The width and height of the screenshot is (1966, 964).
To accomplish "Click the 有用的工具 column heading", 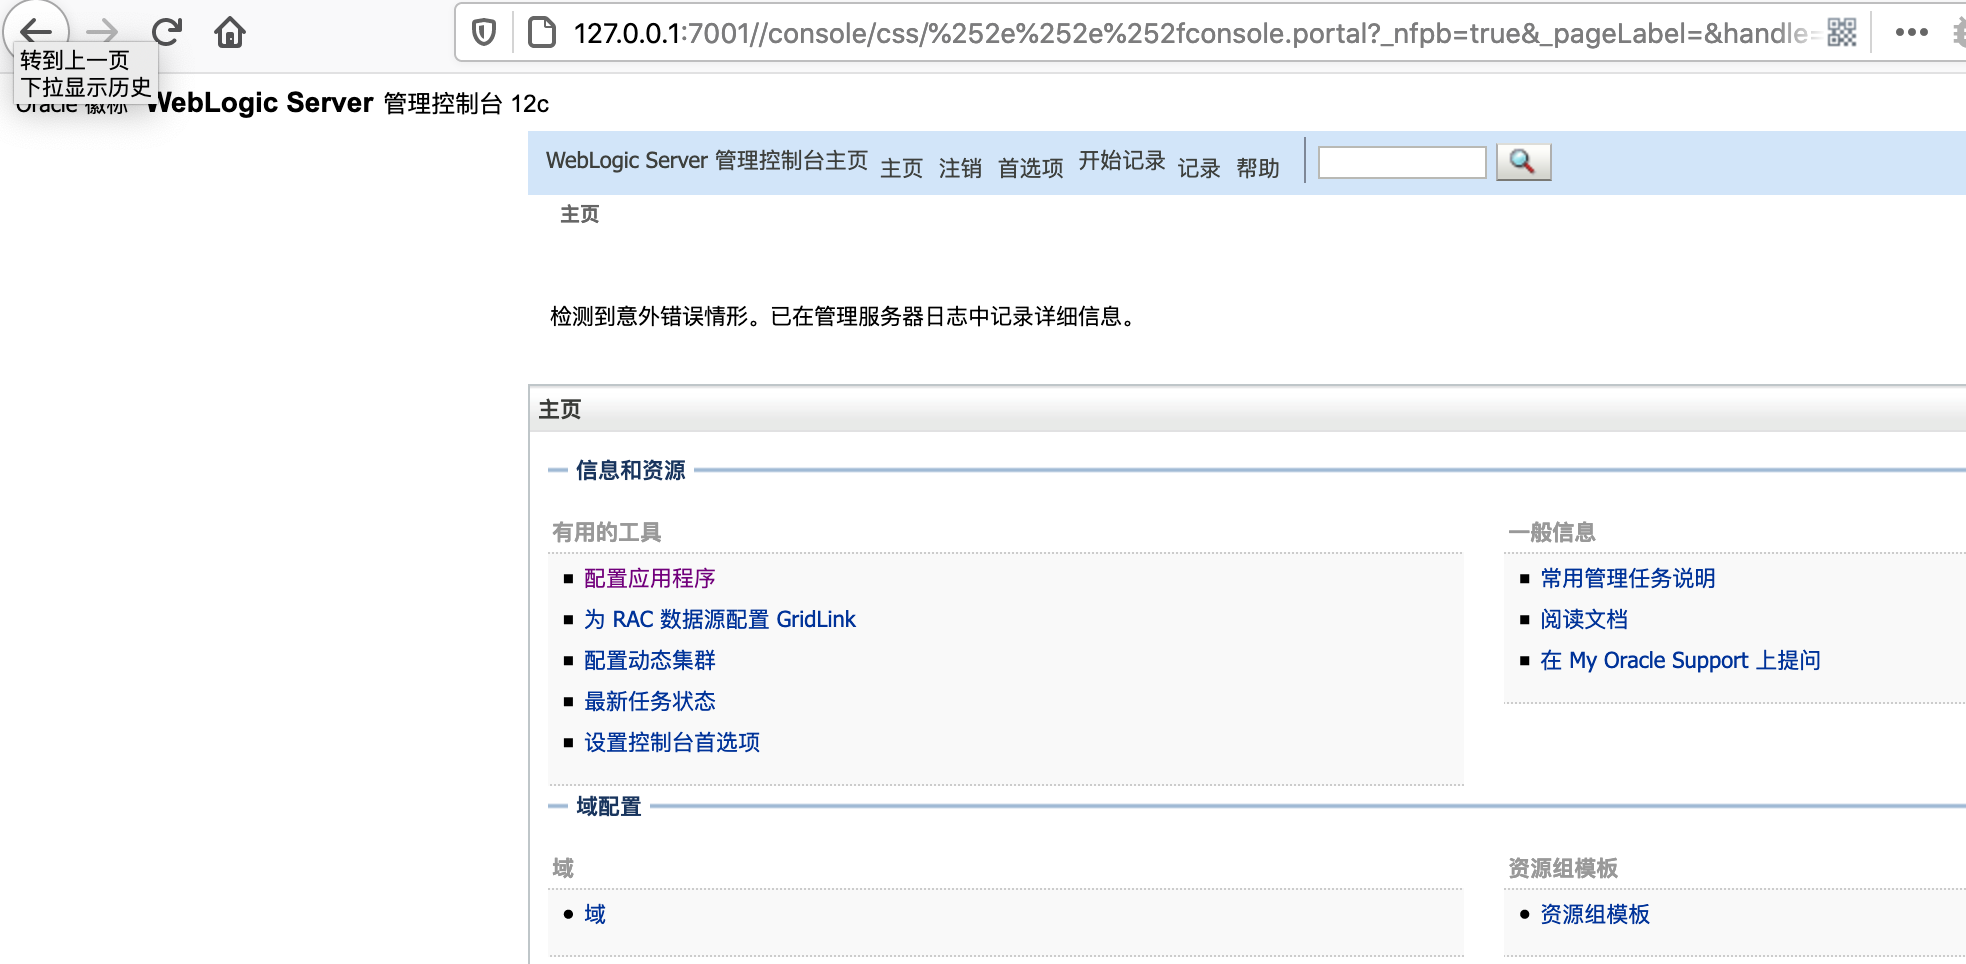I will (607, 532).
